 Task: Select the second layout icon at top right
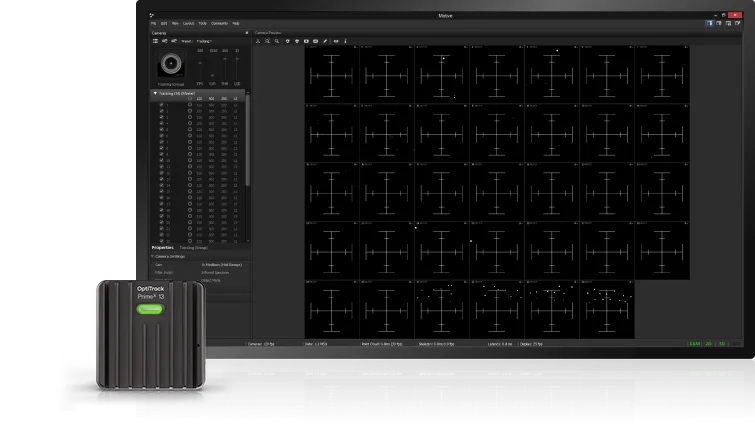[x=719, y=23]
